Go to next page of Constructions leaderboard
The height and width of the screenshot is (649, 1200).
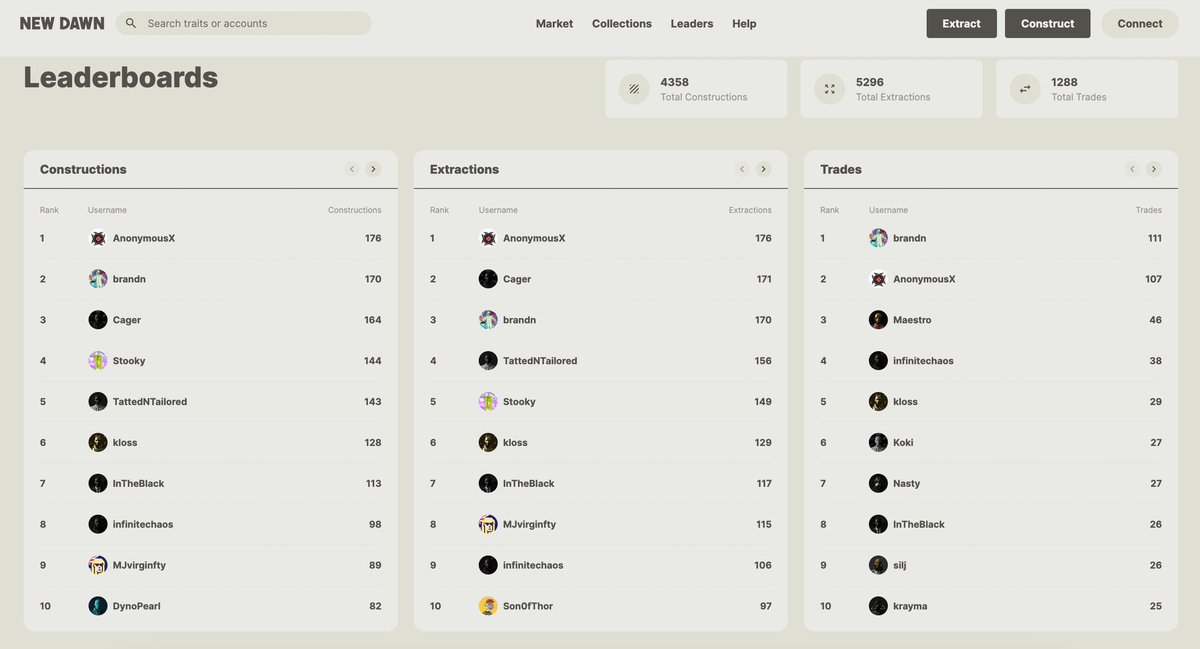373,169
